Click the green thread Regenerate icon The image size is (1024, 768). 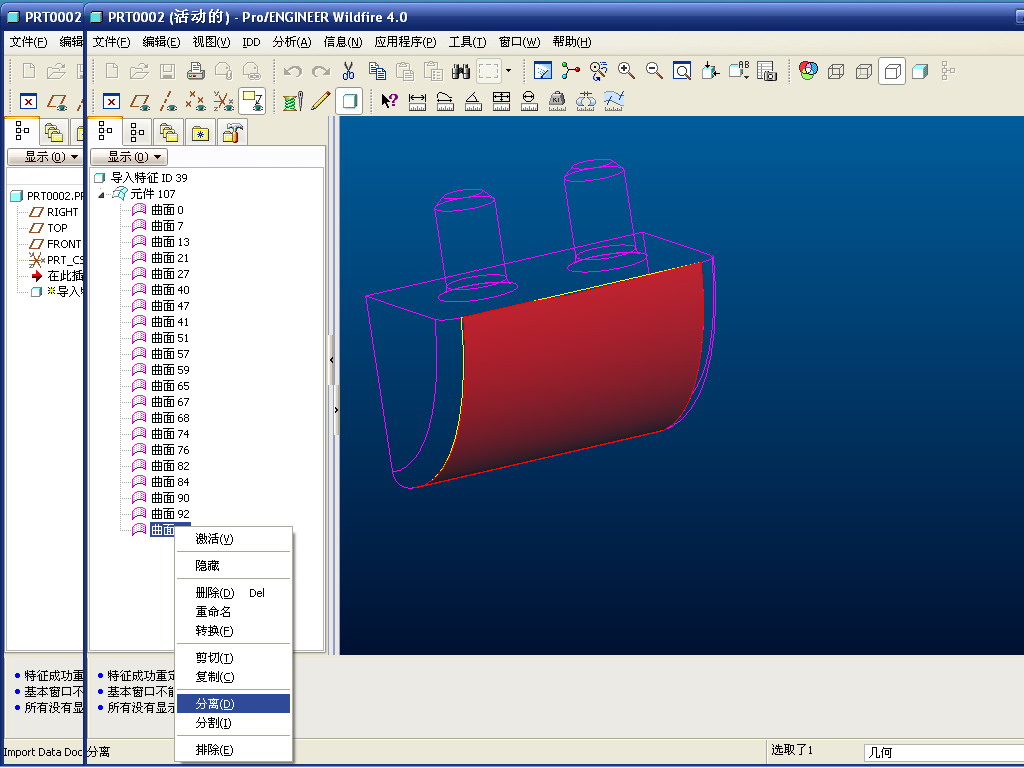(293, 101)
